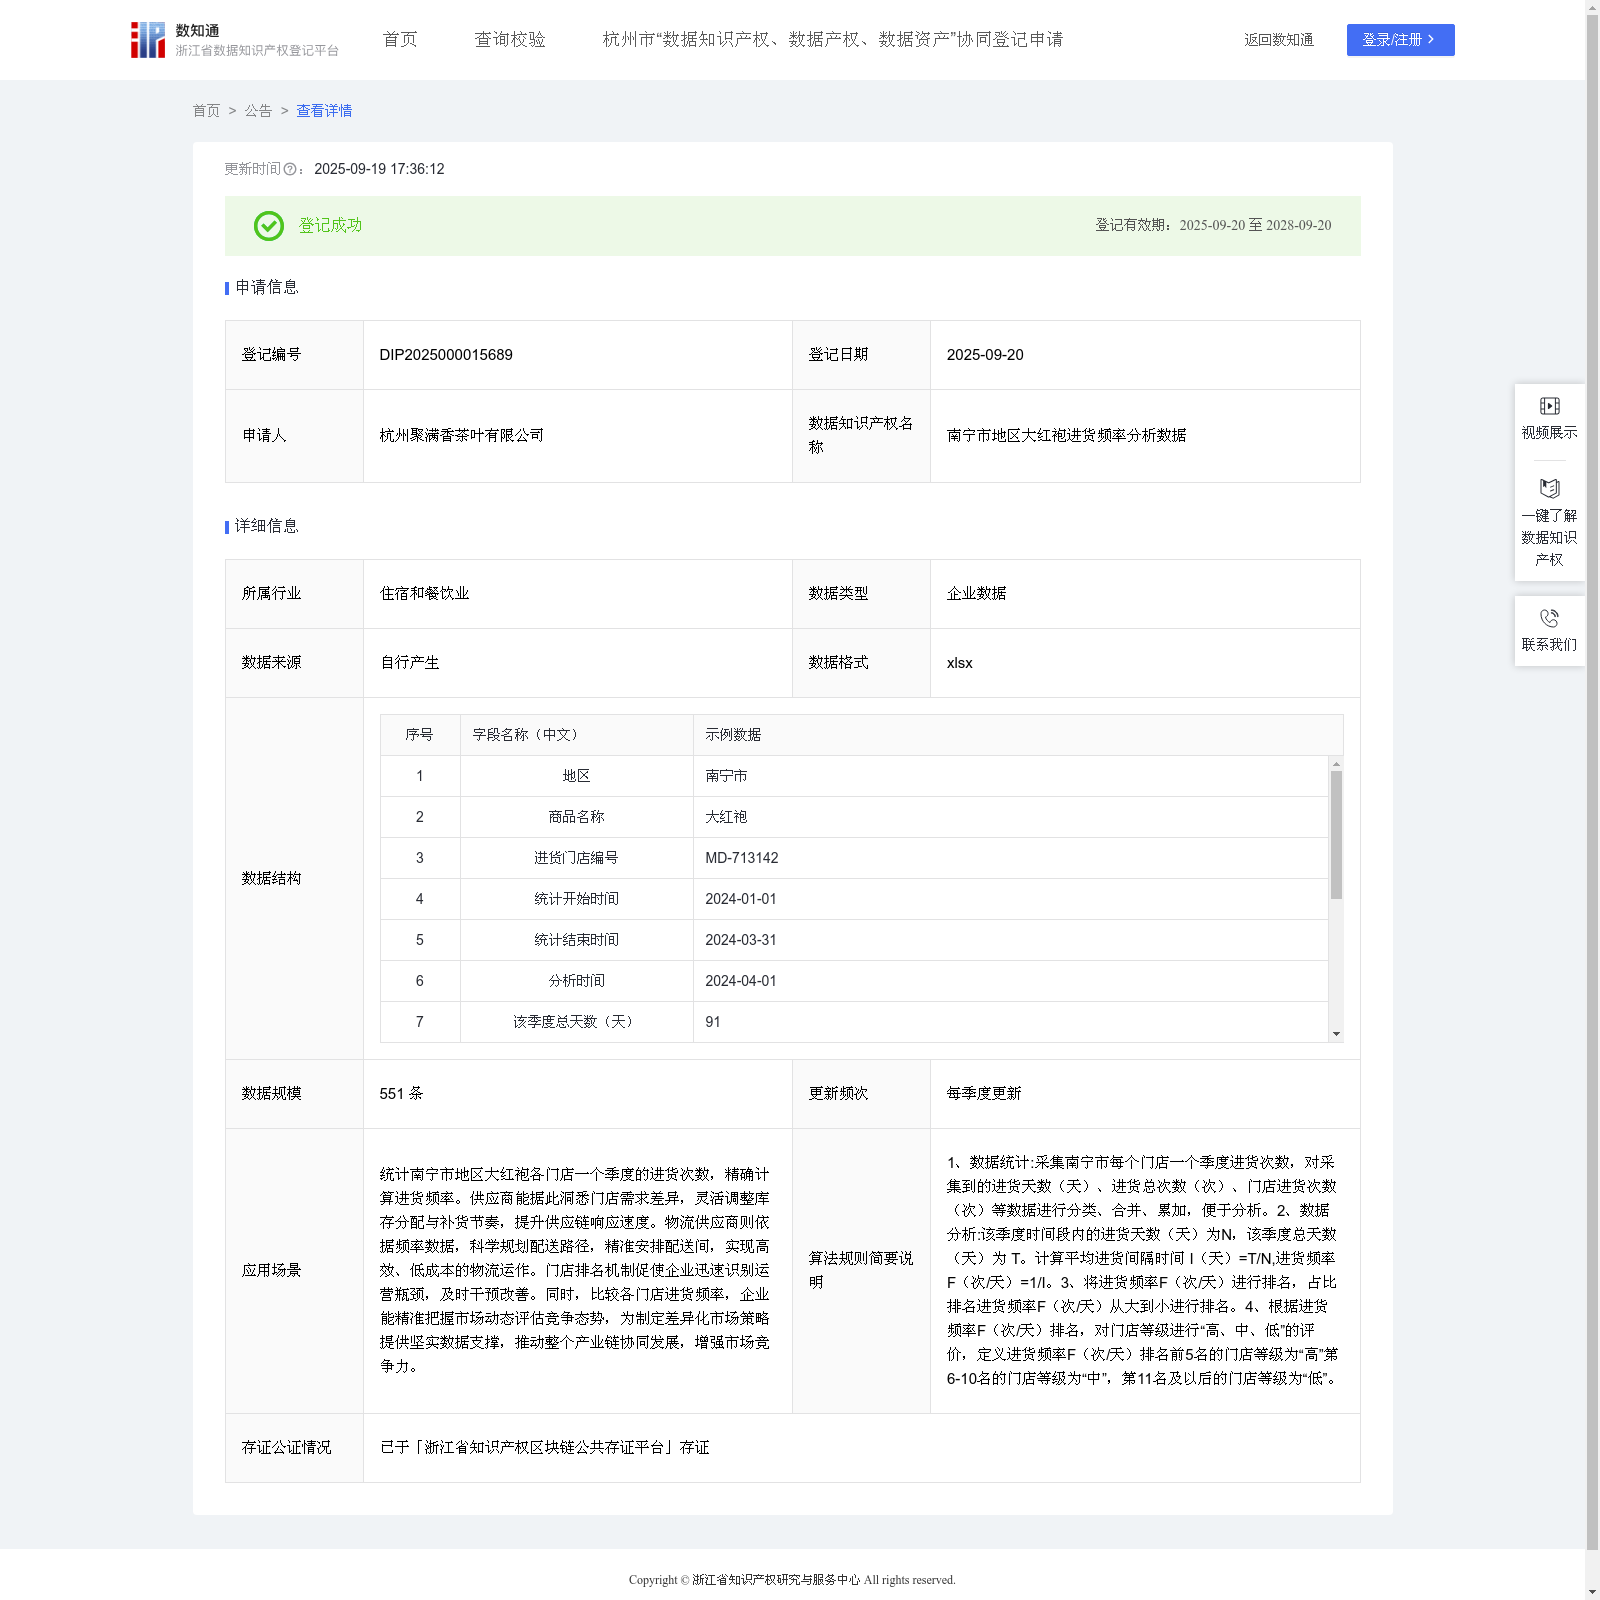Viewport: 1600px width, 1600px height.
Task: Click the data table scroll-down arrow
Action: (1336, 1034)
